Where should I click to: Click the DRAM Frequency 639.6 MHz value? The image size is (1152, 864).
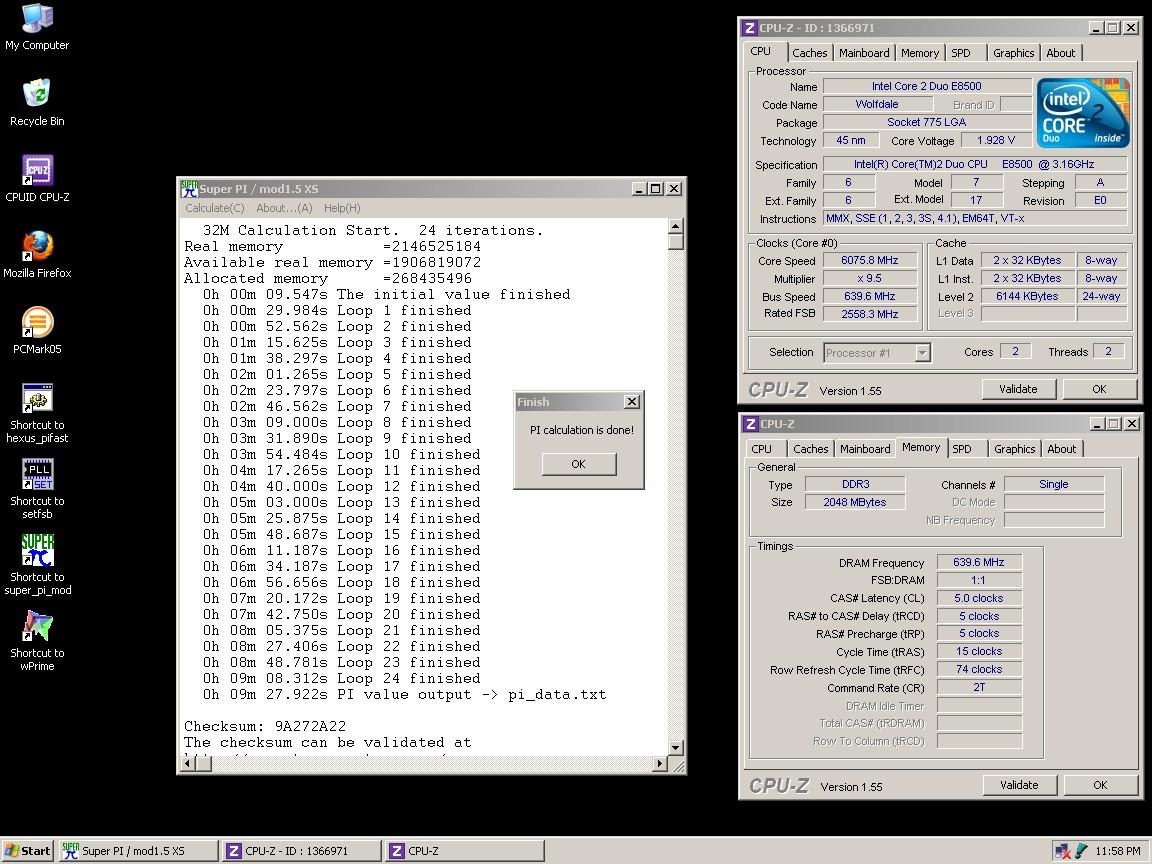coord(979,562)
